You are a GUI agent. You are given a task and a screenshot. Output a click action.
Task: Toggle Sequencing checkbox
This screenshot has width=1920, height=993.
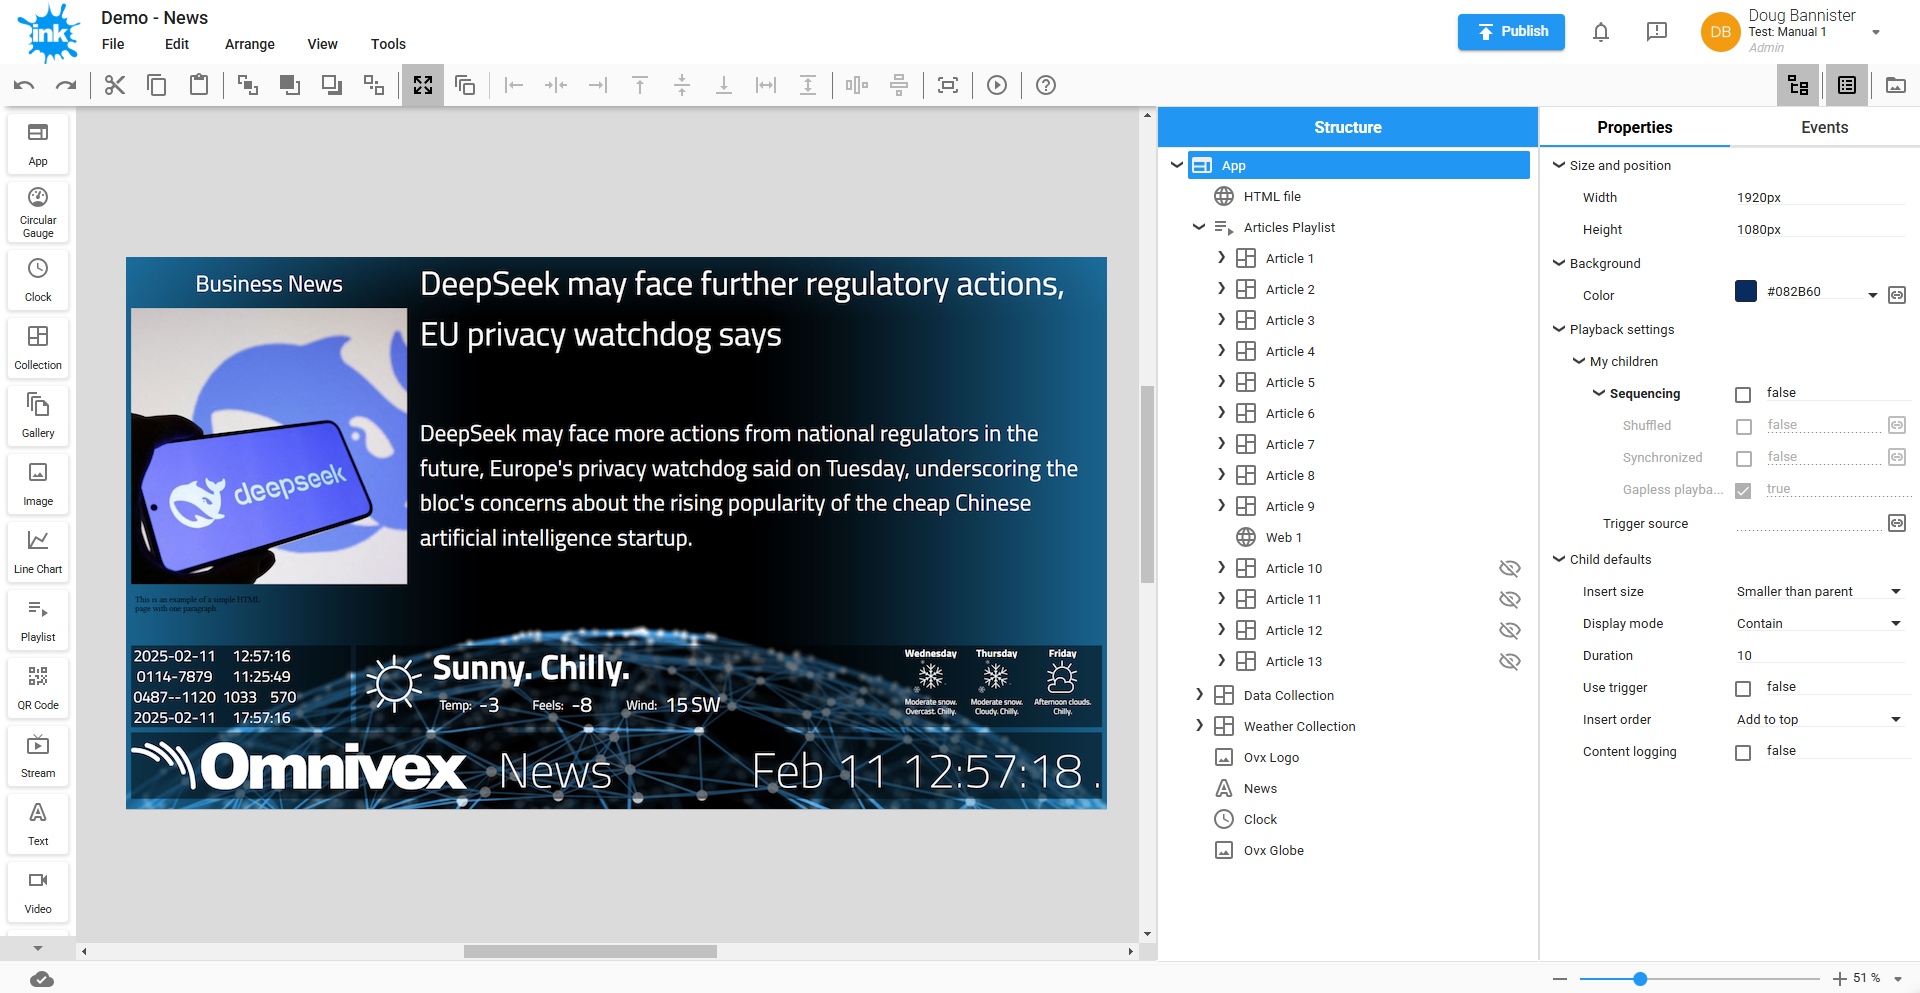tap(1743, 394)
